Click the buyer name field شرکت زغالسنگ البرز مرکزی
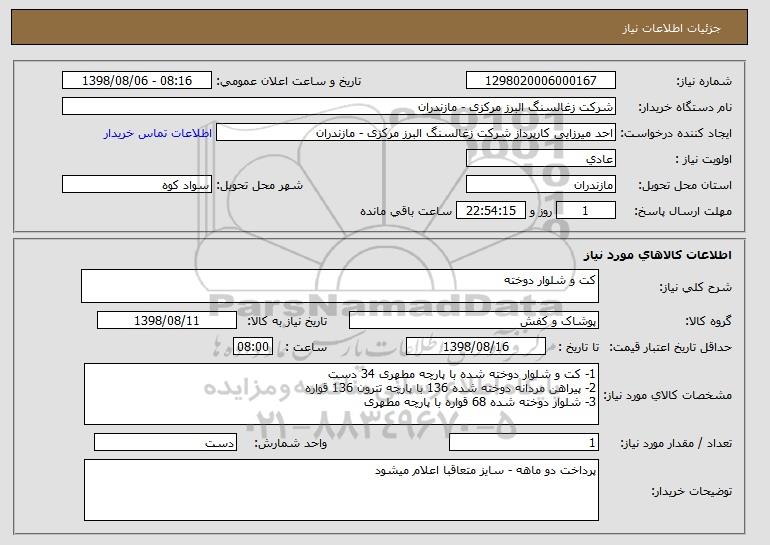 [339, 107]
